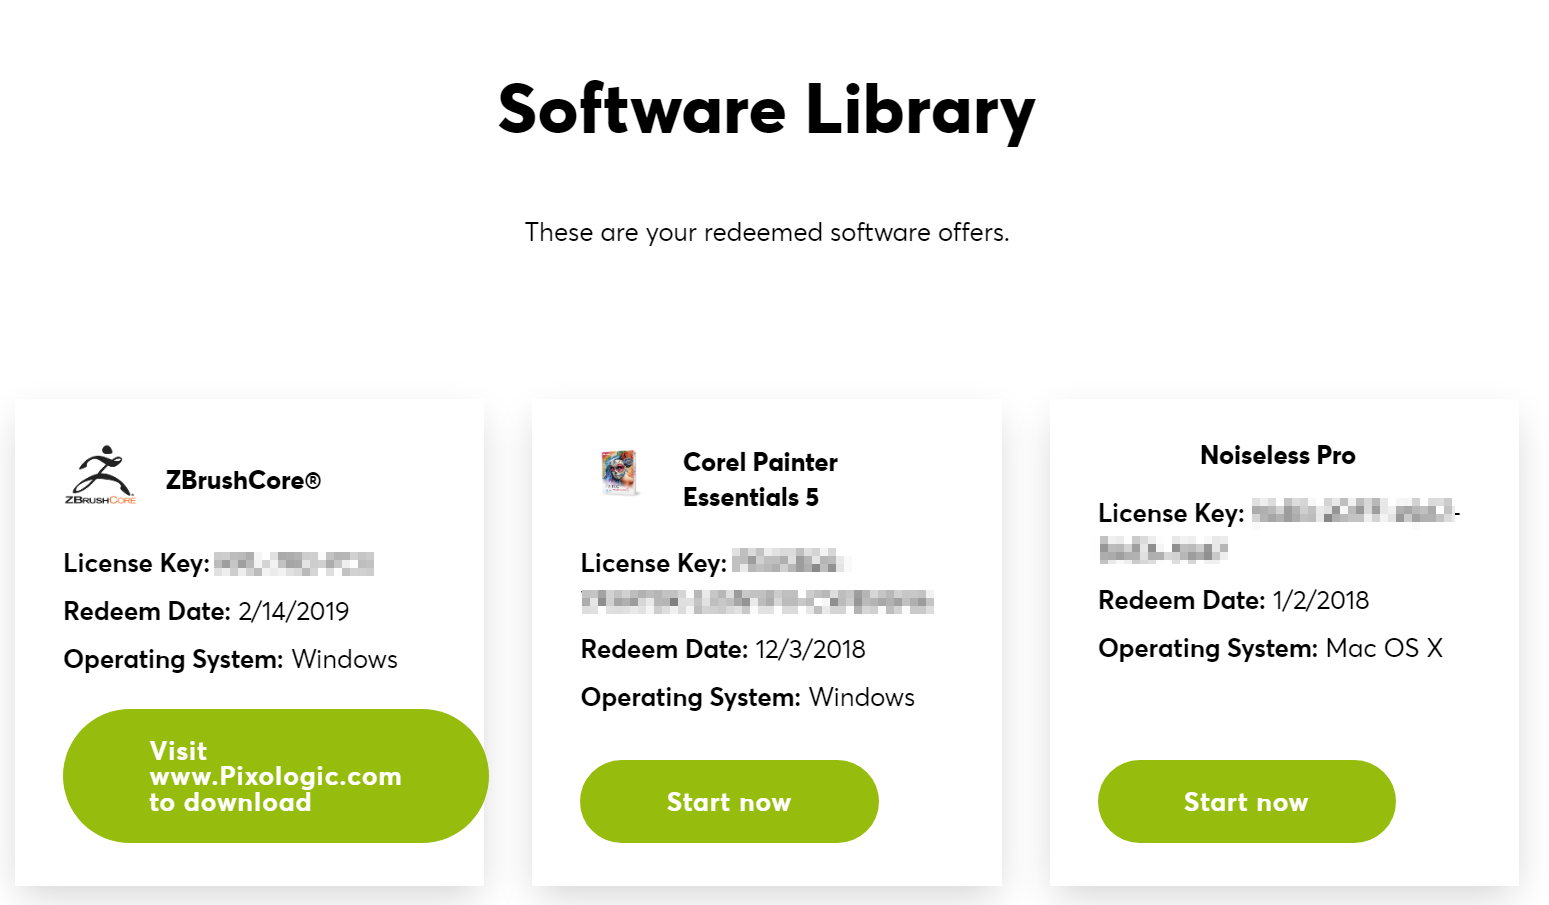Viewport: 1549px width, 905px height.
Task: Click the Corel Painter Essentials 5 card
Action: tap(766, 640)
